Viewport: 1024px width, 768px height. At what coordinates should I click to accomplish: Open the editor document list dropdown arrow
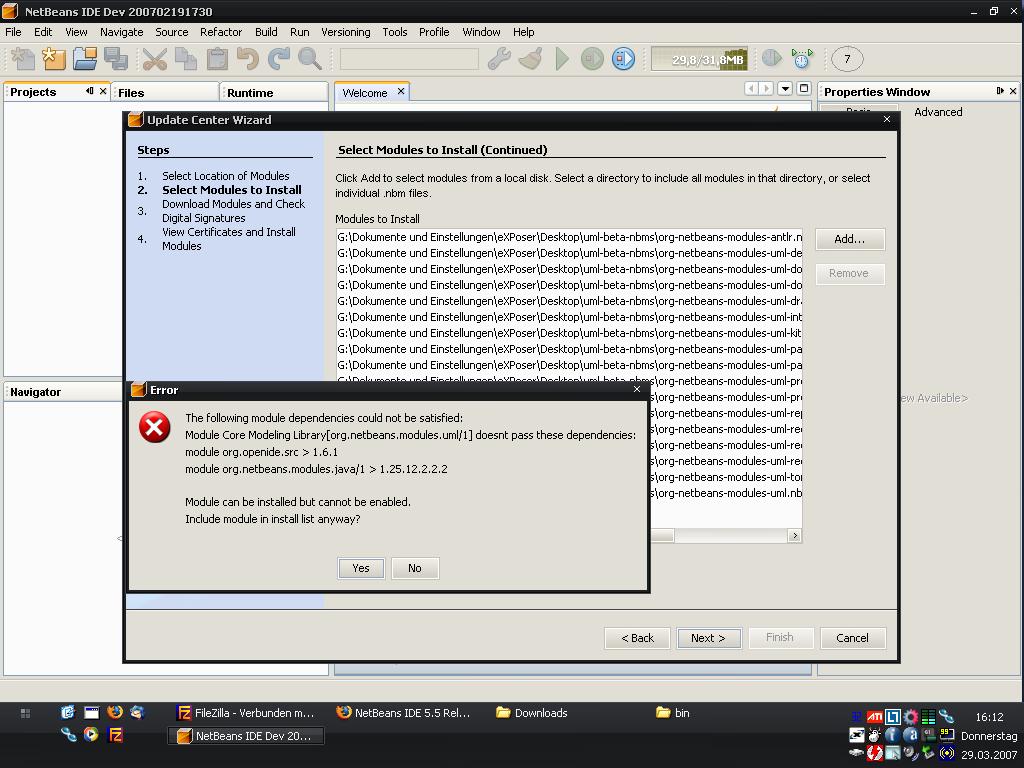tap(786, 88)
